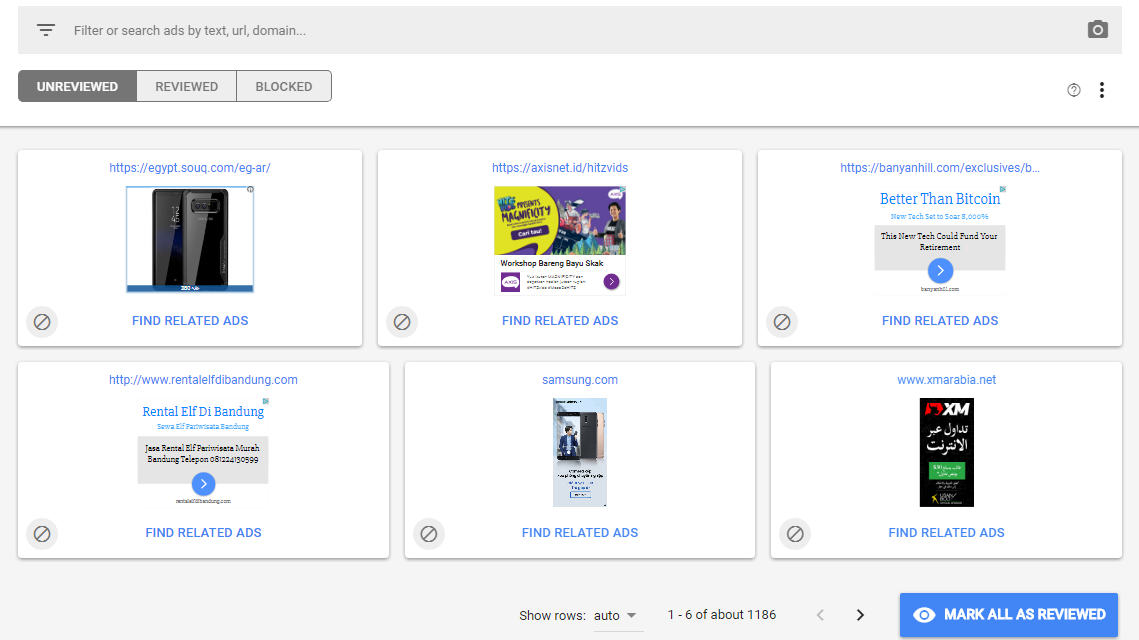
Task: Block the Better Than Bitcoin ad
Action: (781, 322)
